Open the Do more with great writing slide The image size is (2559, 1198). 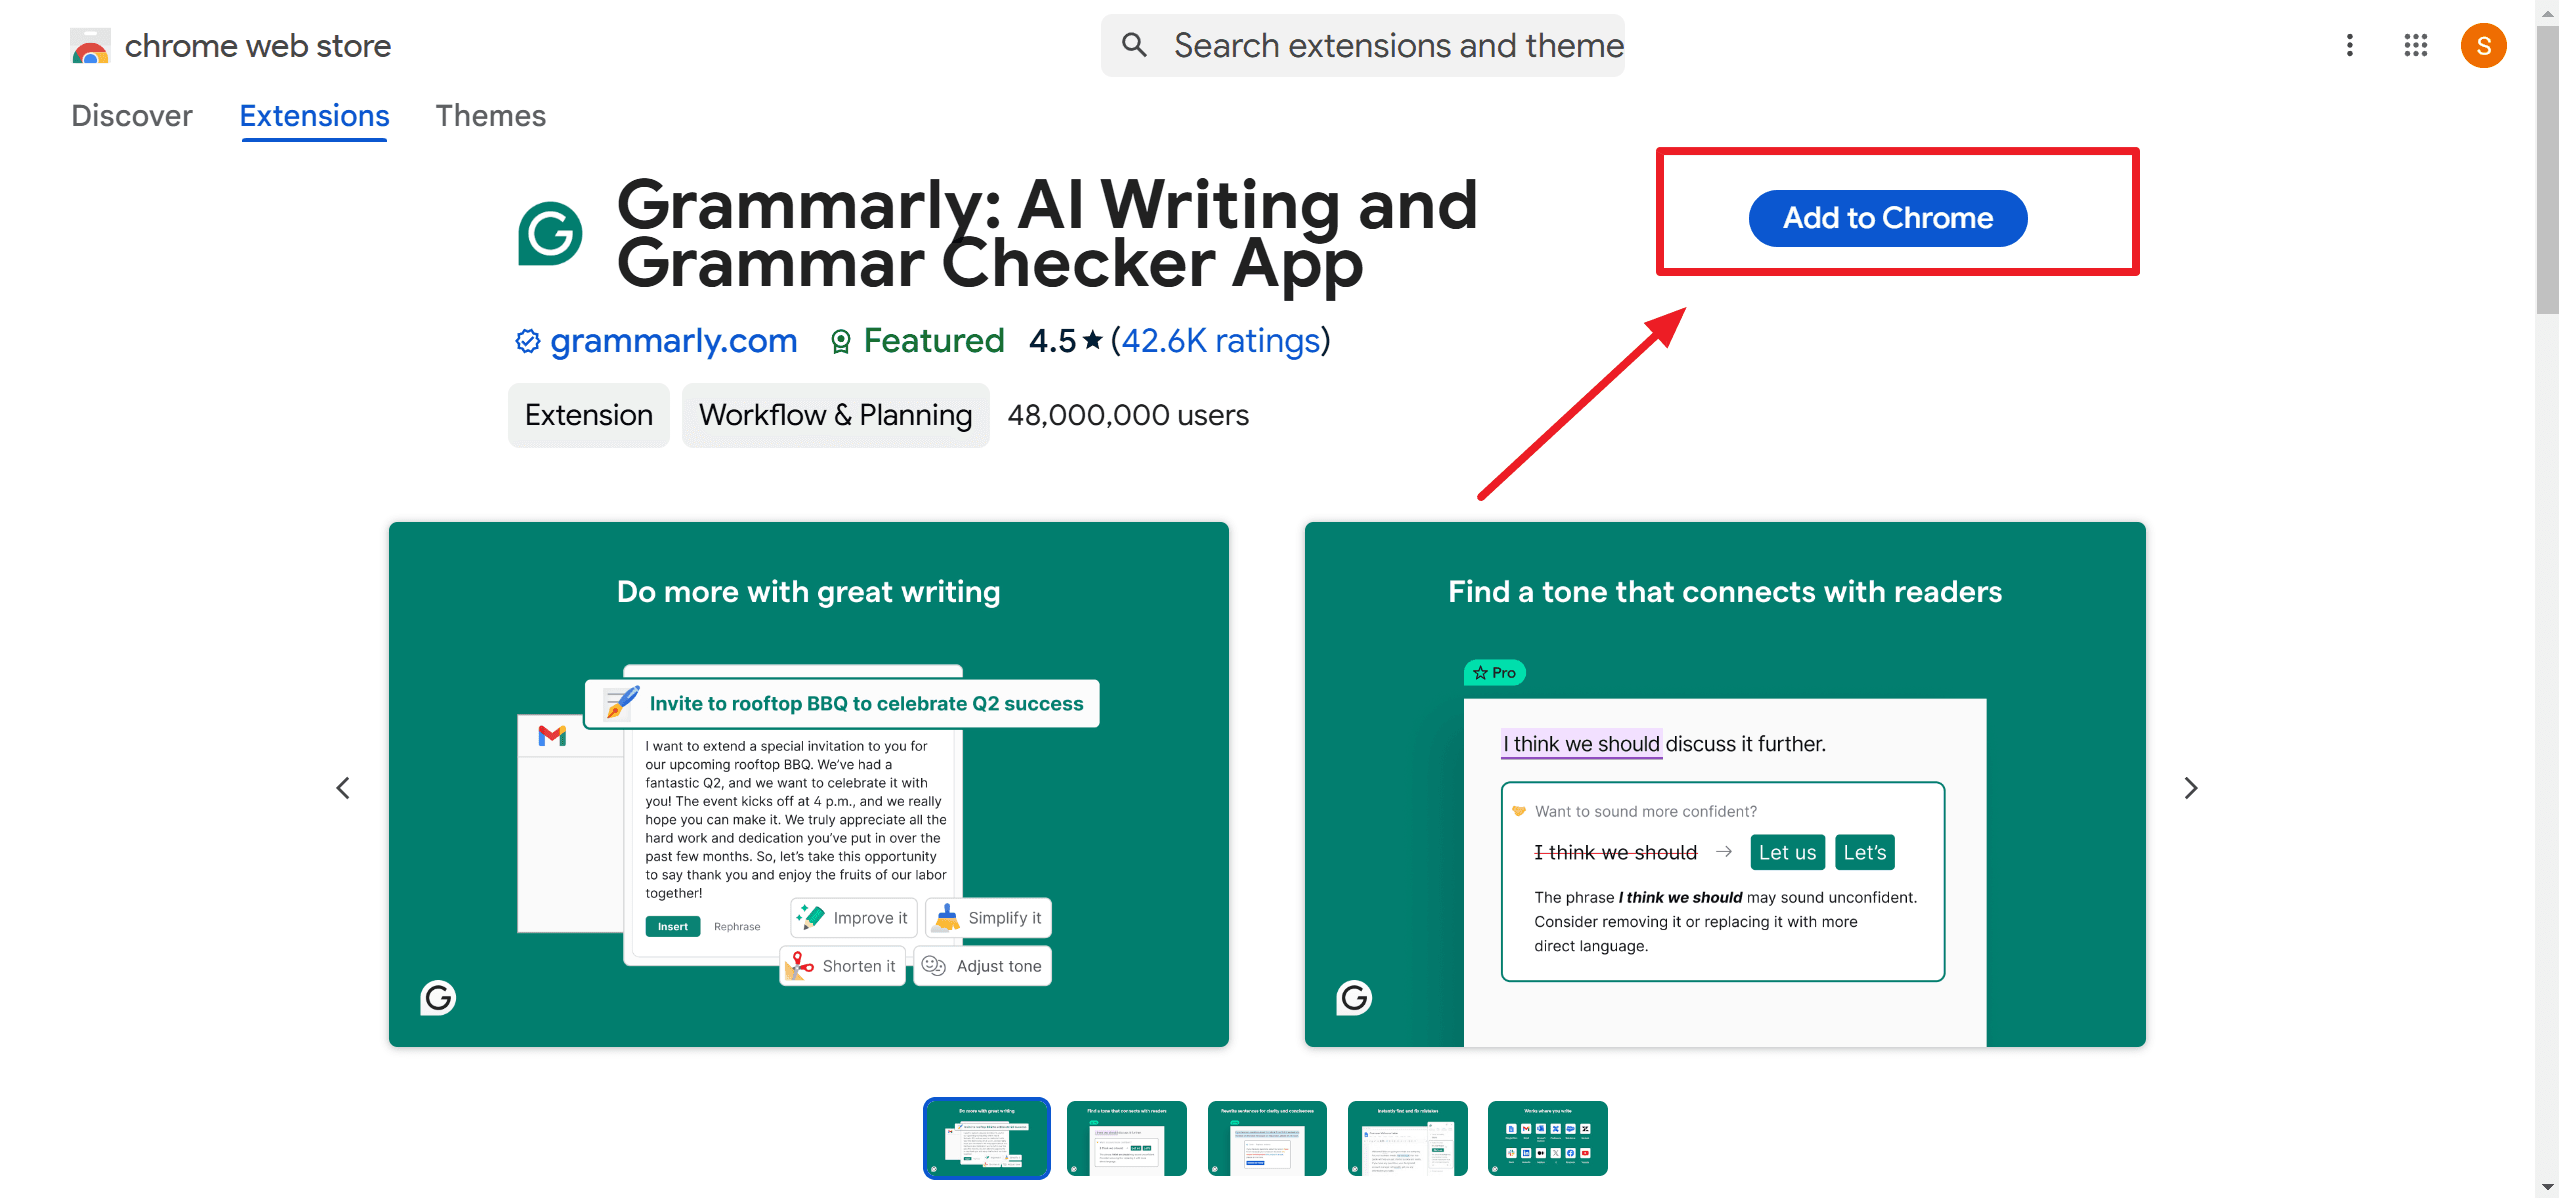tap(809, 784)
